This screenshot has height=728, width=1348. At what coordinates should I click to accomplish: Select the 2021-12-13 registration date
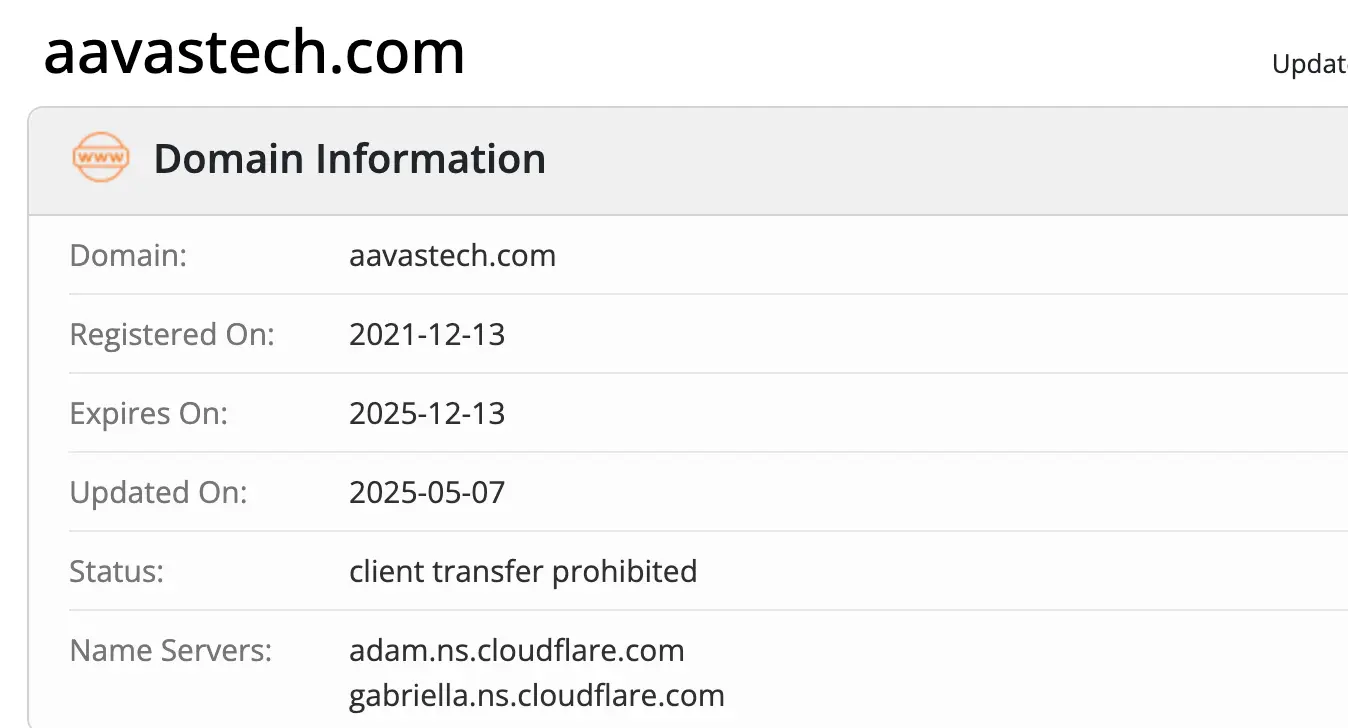click(427, 334)
